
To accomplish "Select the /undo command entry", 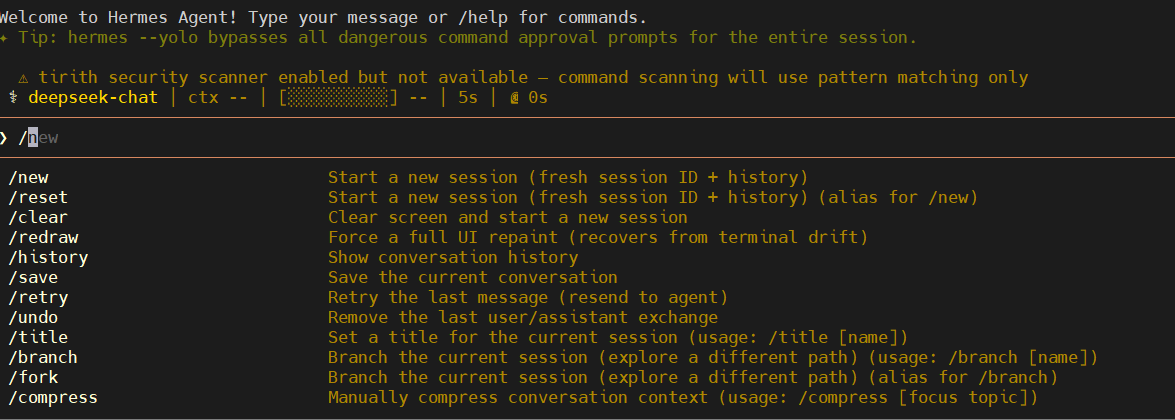I will [x=33, y=317].
